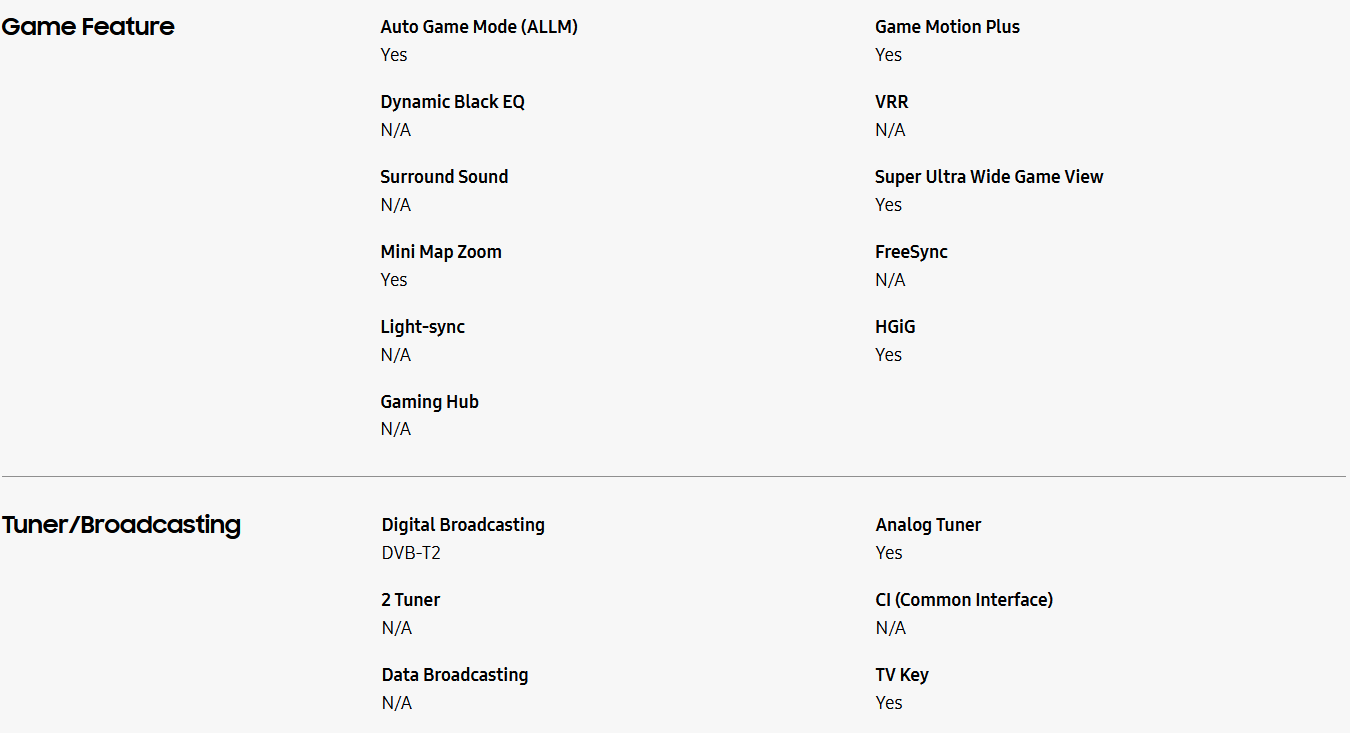The height and width of the screenshot is (733, 1350).
Task: Select the Gaming Hub spec label
Action: (429, 402)
